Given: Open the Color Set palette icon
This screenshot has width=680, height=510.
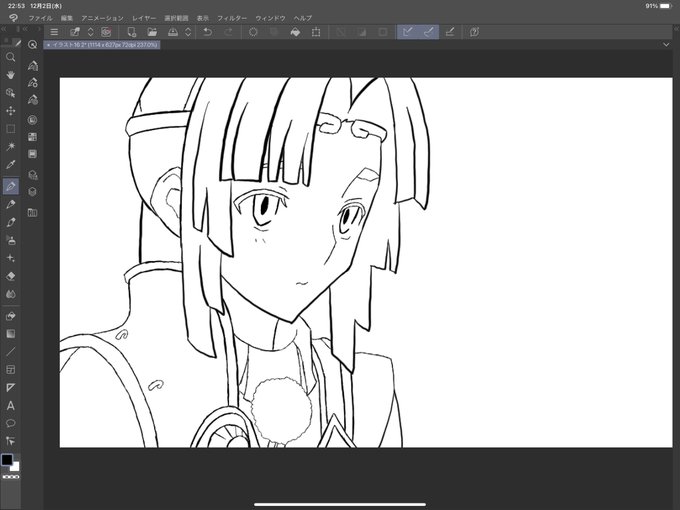Looking at the screenshot, I should (x=33, y=137).
